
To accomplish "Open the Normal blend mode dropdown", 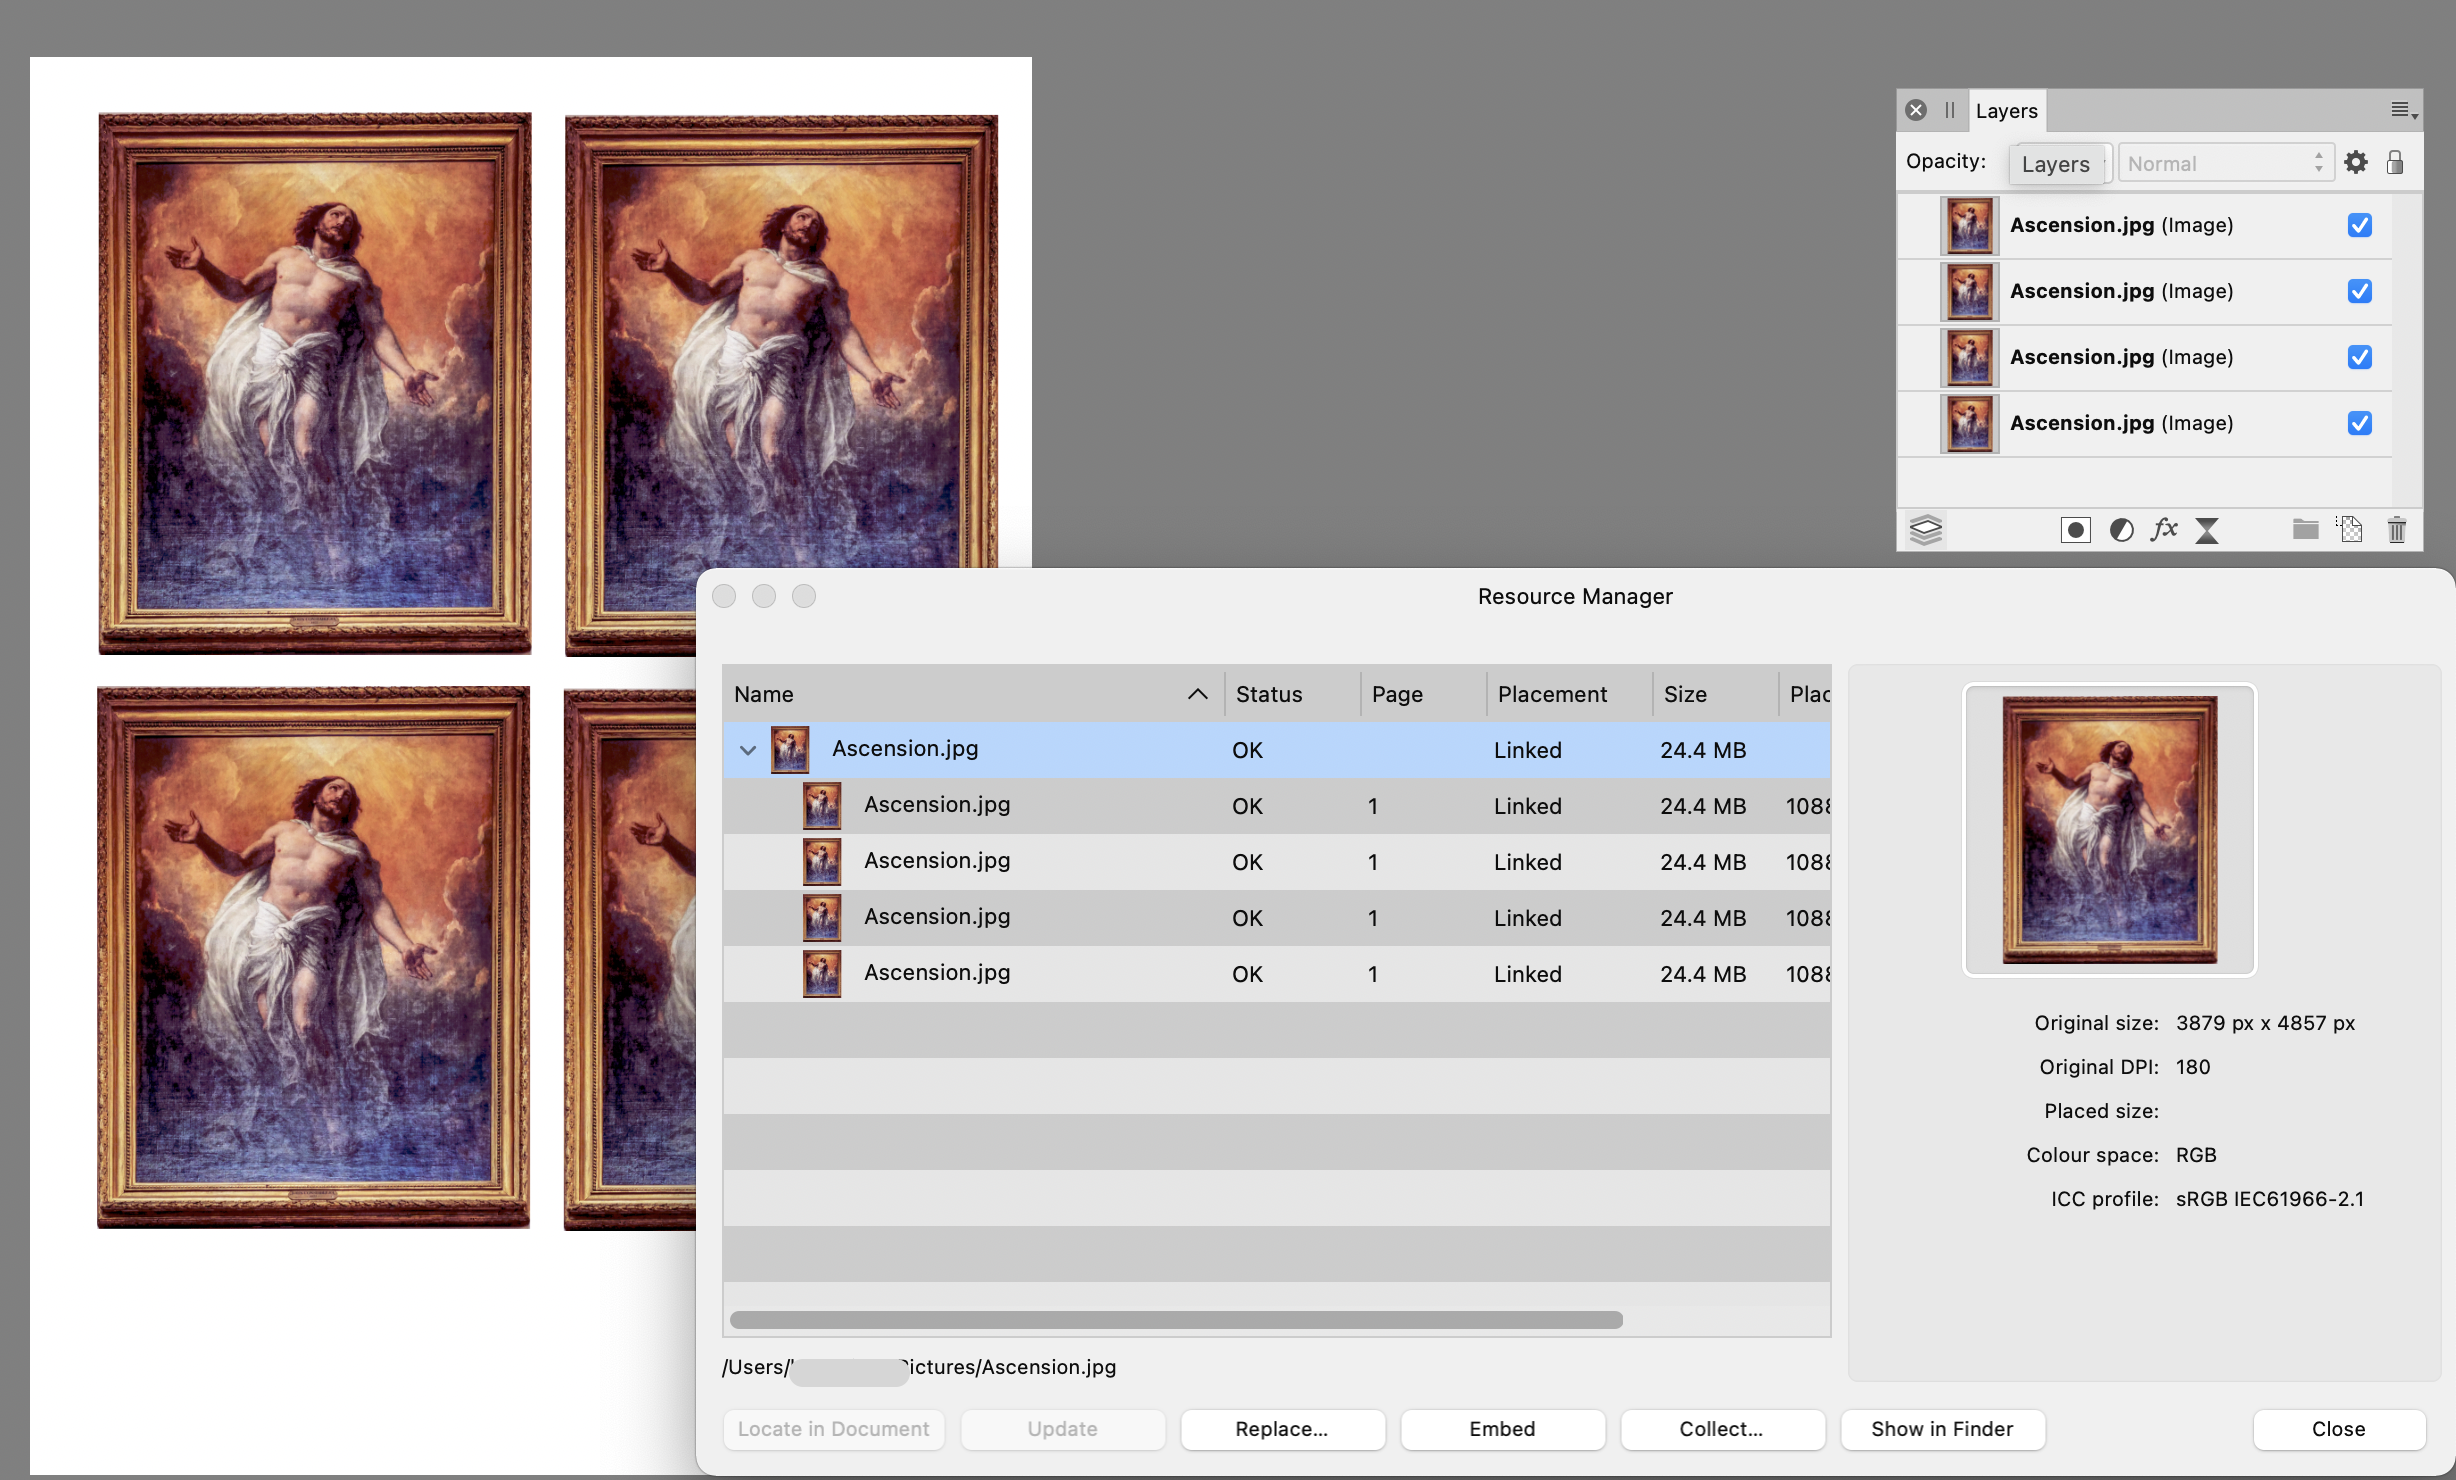I will coord(2225,163).
